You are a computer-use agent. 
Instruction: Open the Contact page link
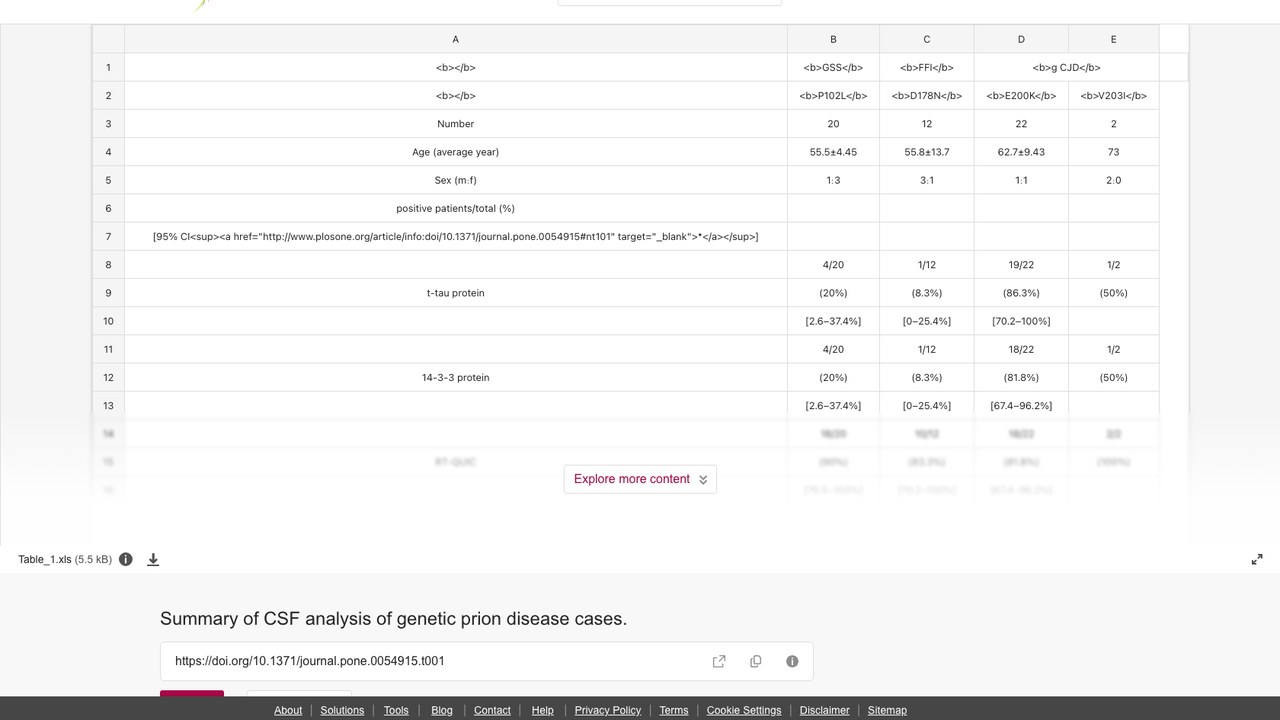[x=492, y=710]
